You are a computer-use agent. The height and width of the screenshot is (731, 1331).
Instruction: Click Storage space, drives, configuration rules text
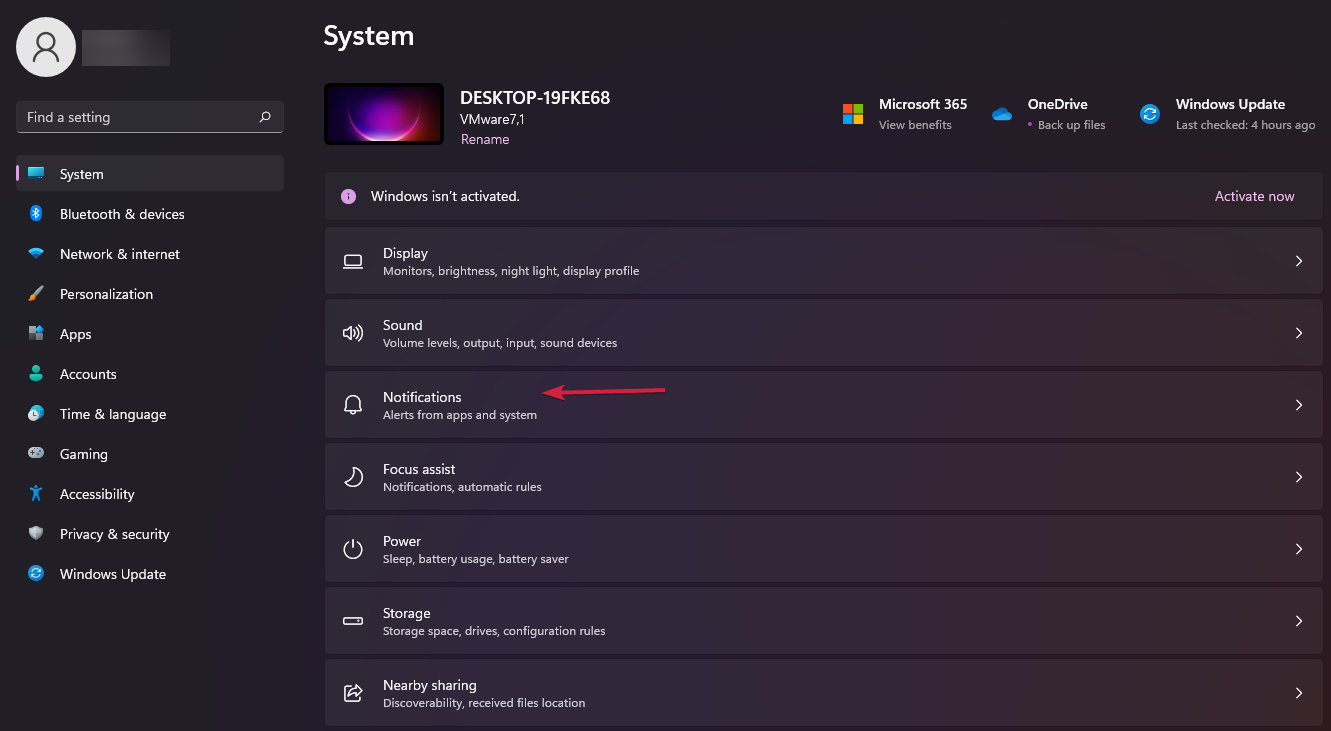[494, 631]
